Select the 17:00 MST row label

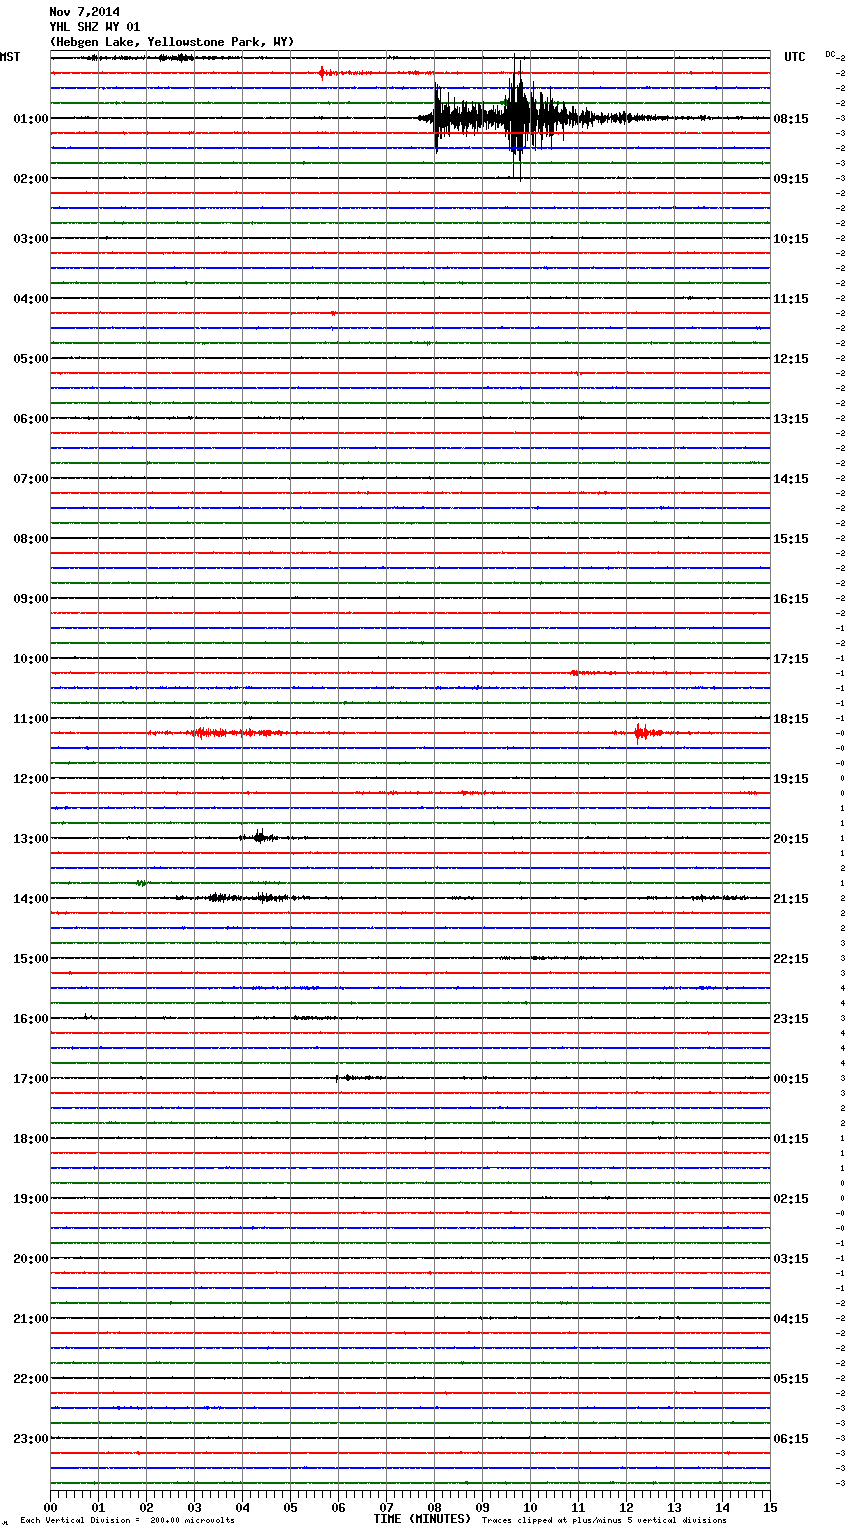[x=31, y=1079]
